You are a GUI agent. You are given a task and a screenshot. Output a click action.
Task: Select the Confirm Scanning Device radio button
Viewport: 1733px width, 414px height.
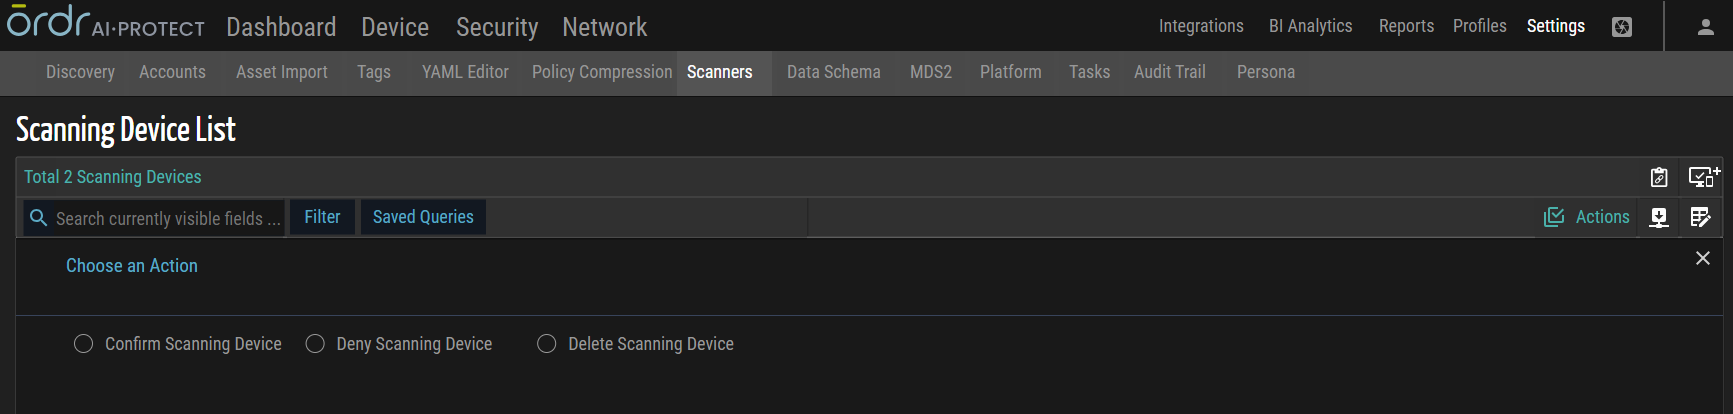[84, 344]
